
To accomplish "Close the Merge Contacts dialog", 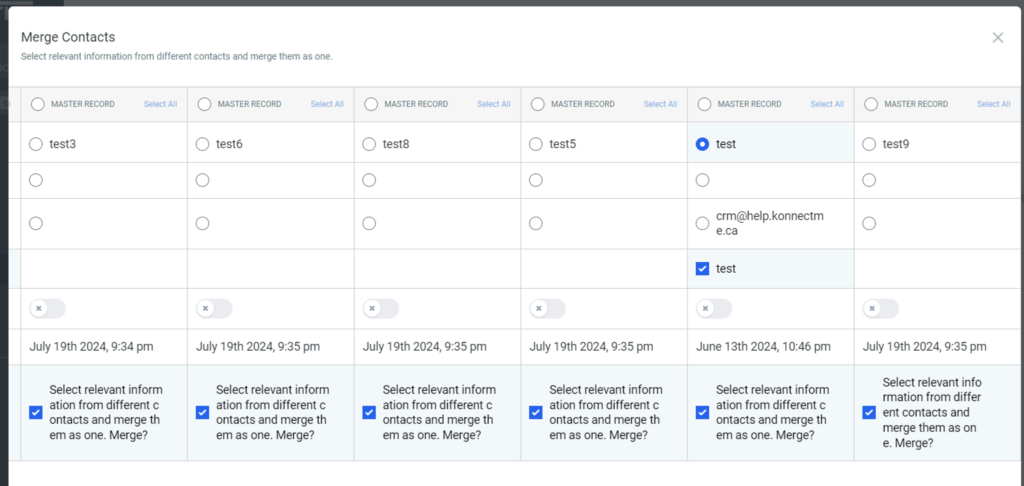I will pyautogui.click(x=997, y=38).
